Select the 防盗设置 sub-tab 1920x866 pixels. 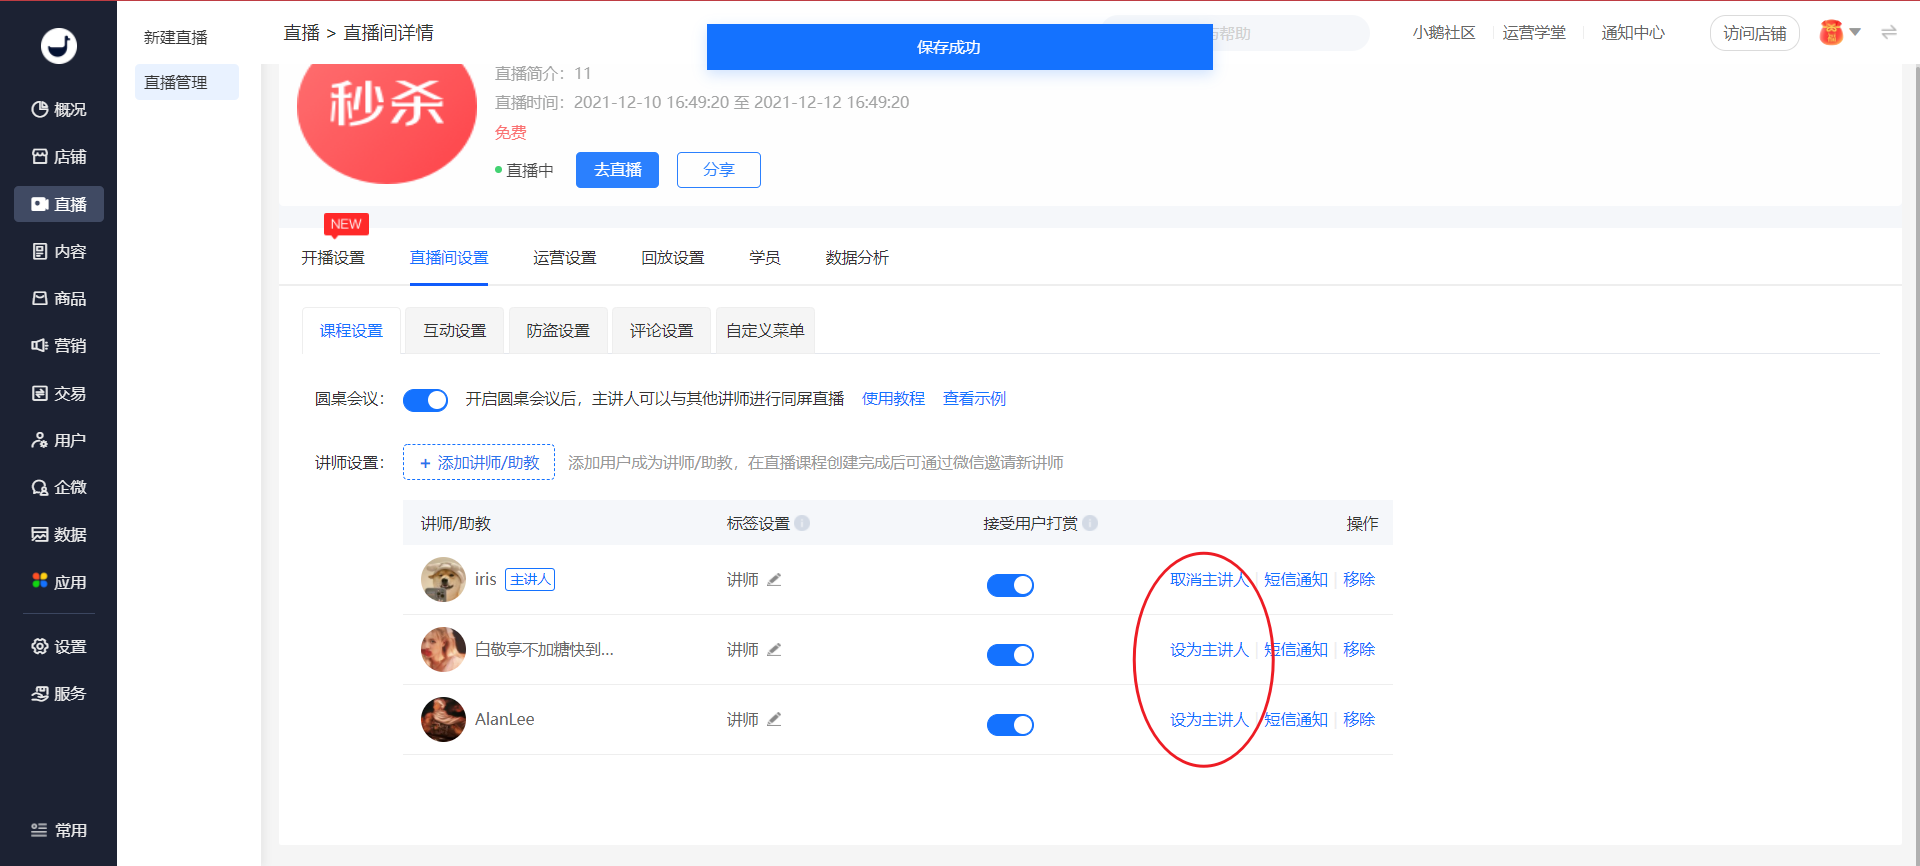pos(558,331)
